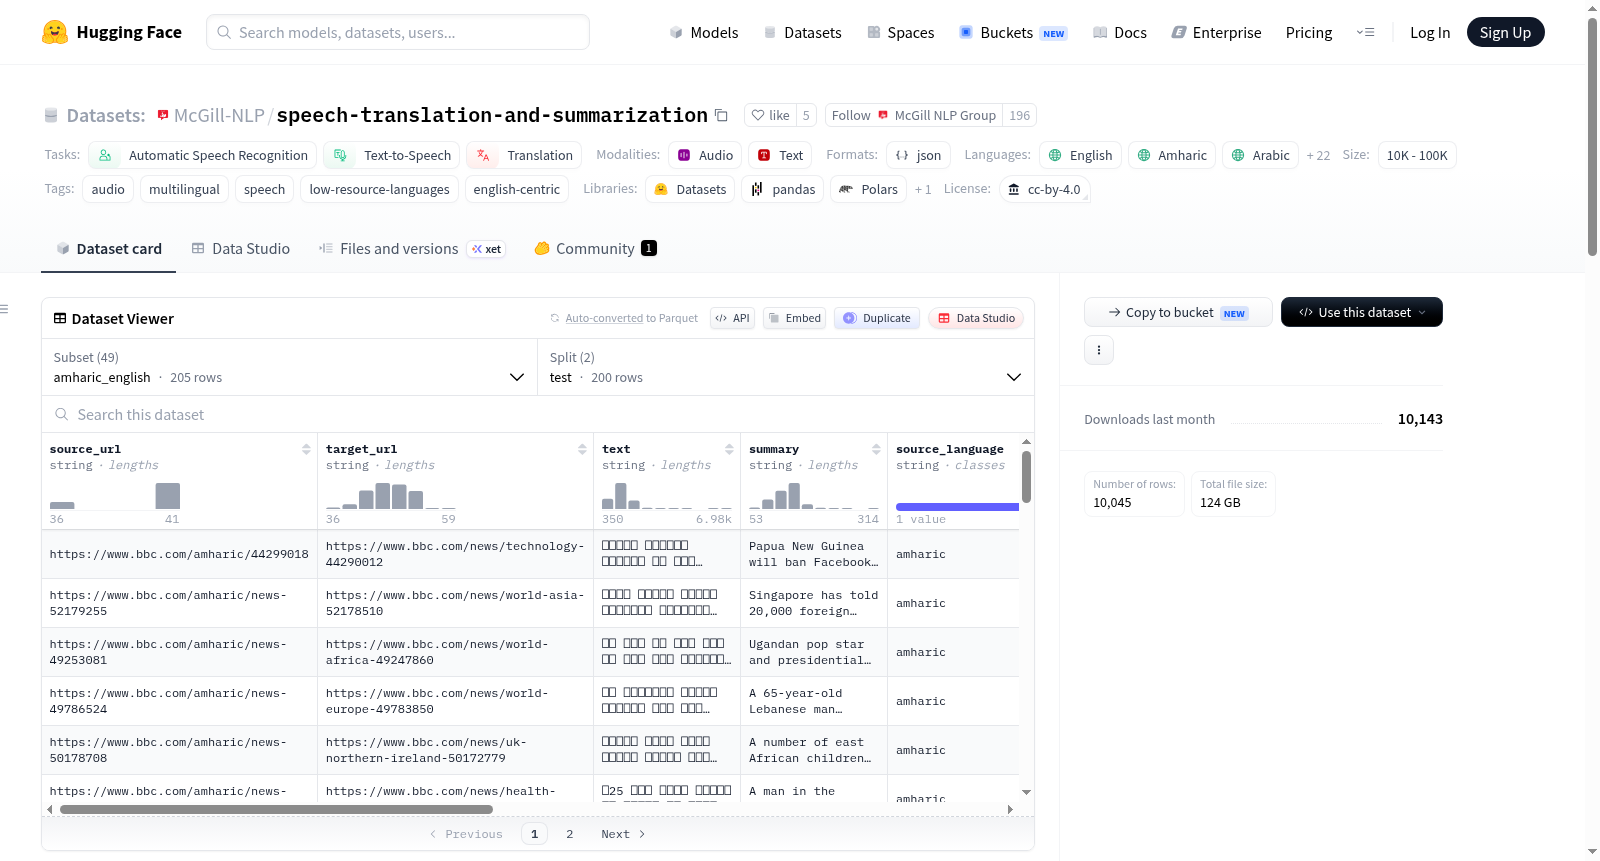Follow the McGill NLP Group
This screenshot has height=861, width=1600.
(851, 115)
